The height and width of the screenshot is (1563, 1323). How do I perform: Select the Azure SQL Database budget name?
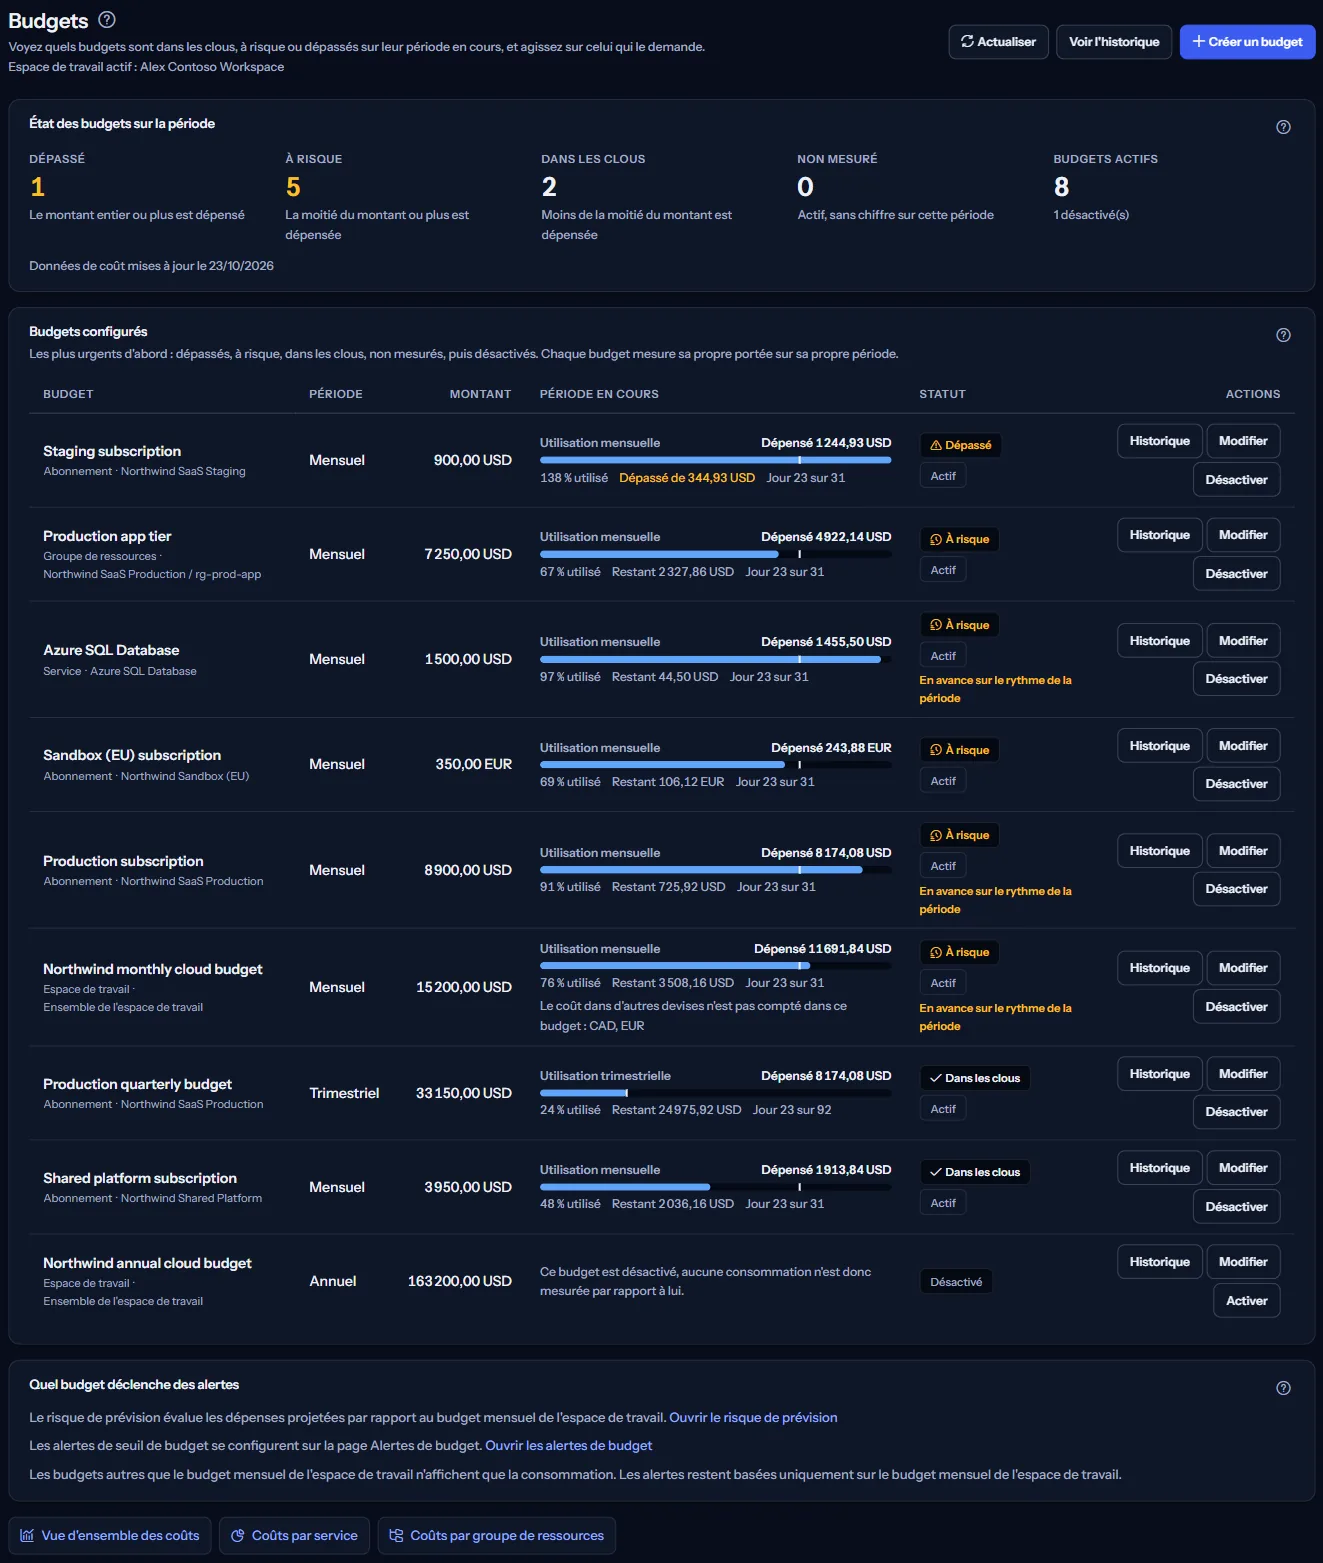111,650
